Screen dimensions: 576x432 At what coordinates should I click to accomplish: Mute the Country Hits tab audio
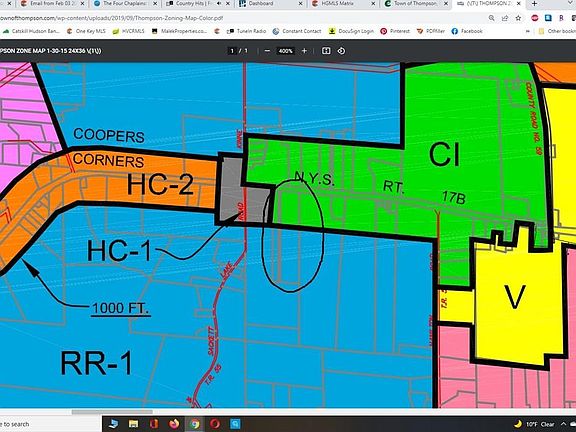[220, 4]
